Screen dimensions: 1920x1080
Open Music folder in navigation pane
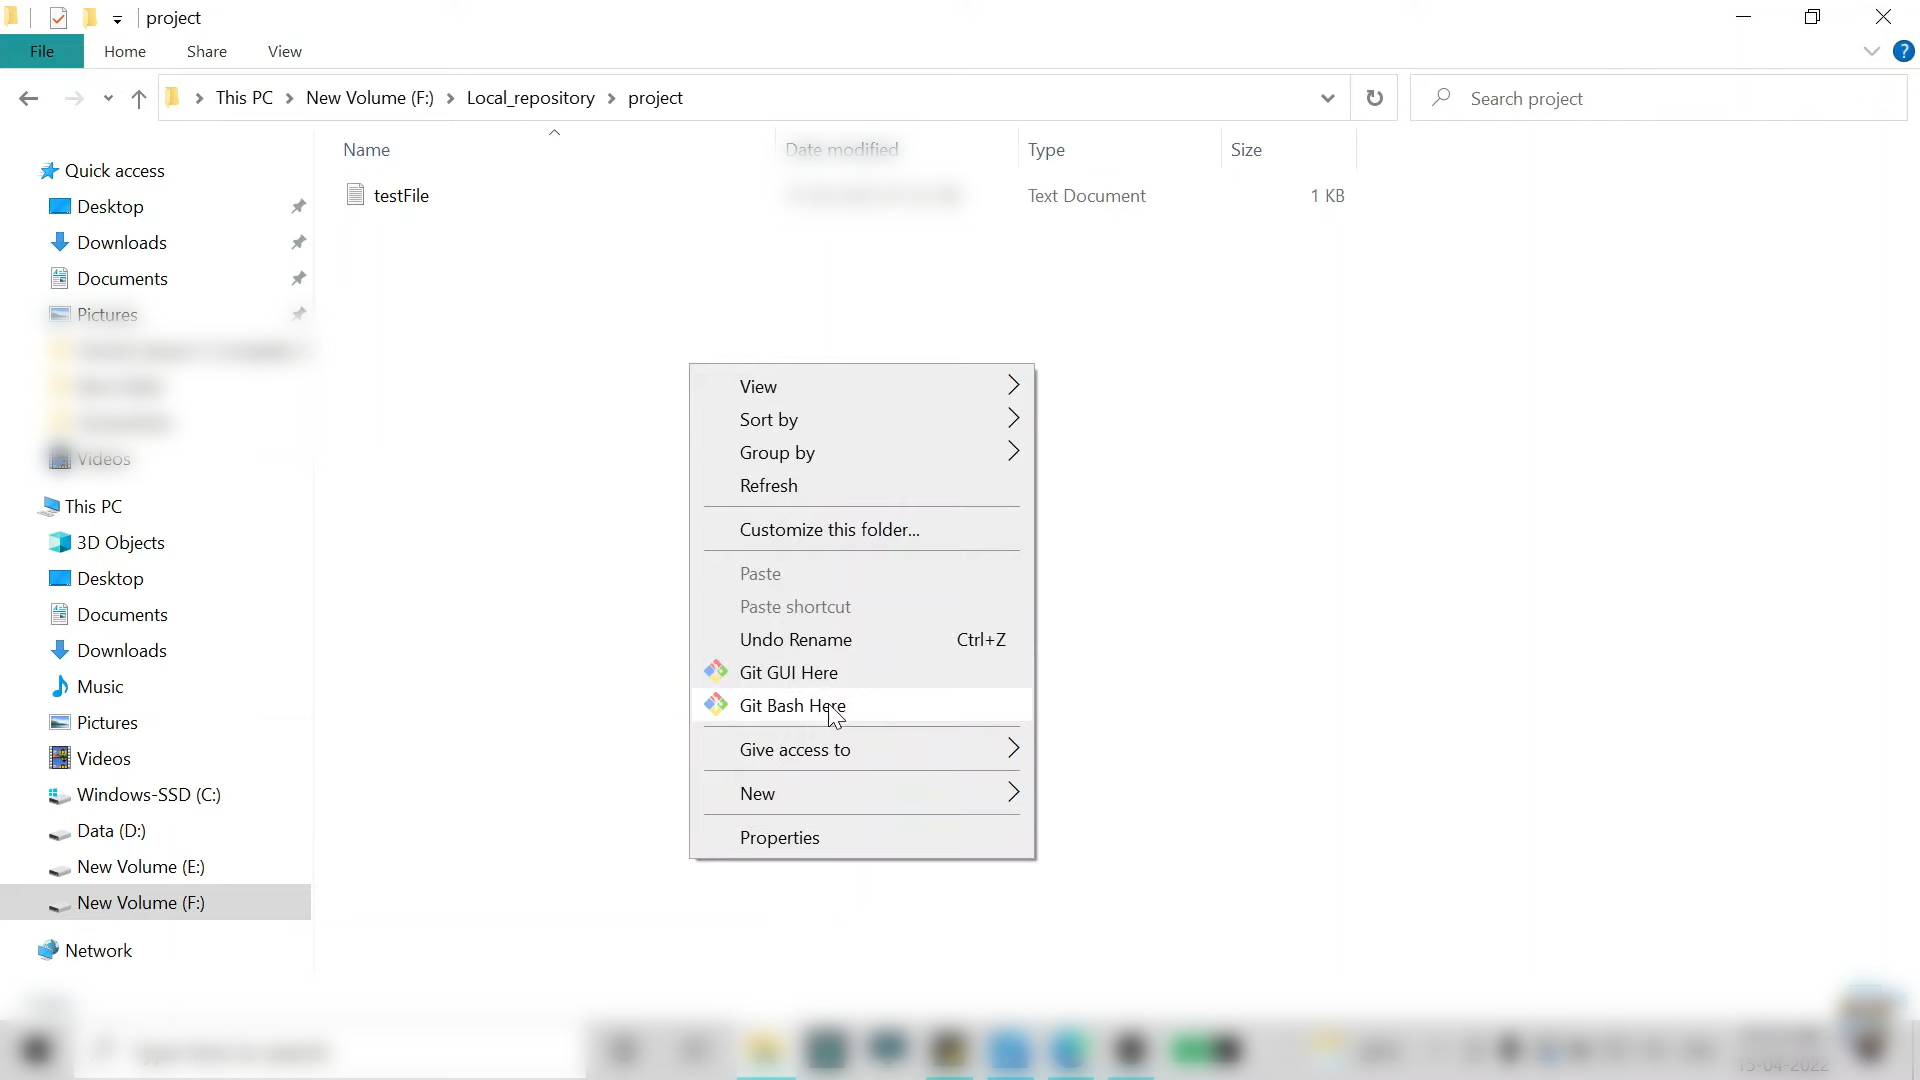100,687
